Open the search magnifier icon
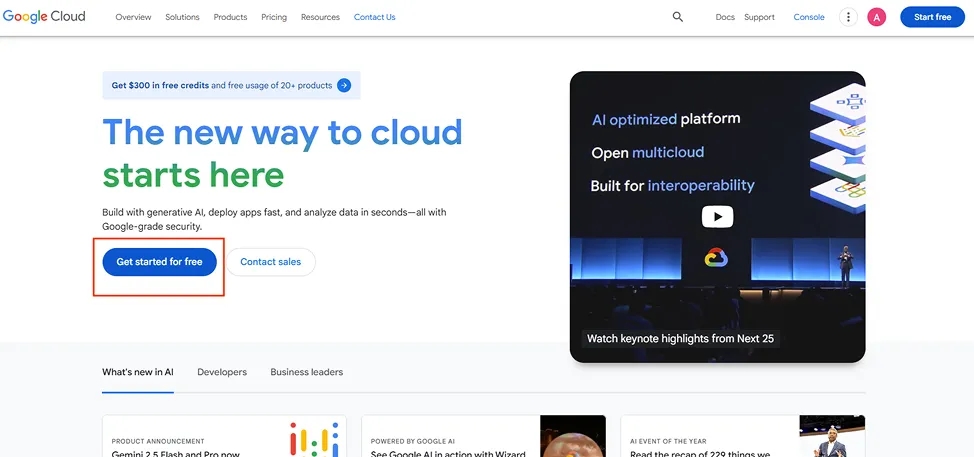The image size is (974, 457). [x=678, y=17]
